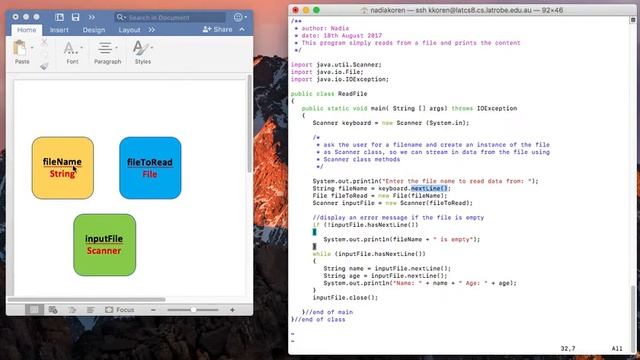
Task: Select the orange fileName String shape
Action: pyautogui.click(x=63, y=168)
